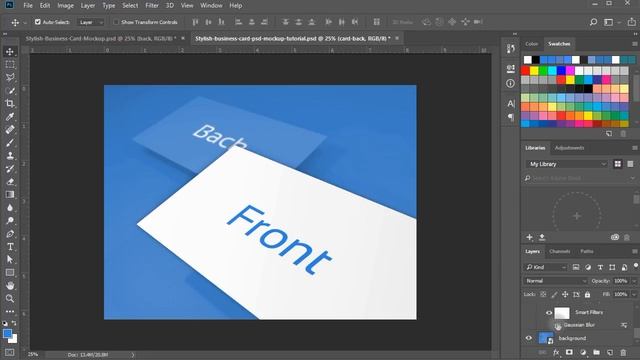Open the Filter menu
The image size is (640, 360).
click(152, 5)
